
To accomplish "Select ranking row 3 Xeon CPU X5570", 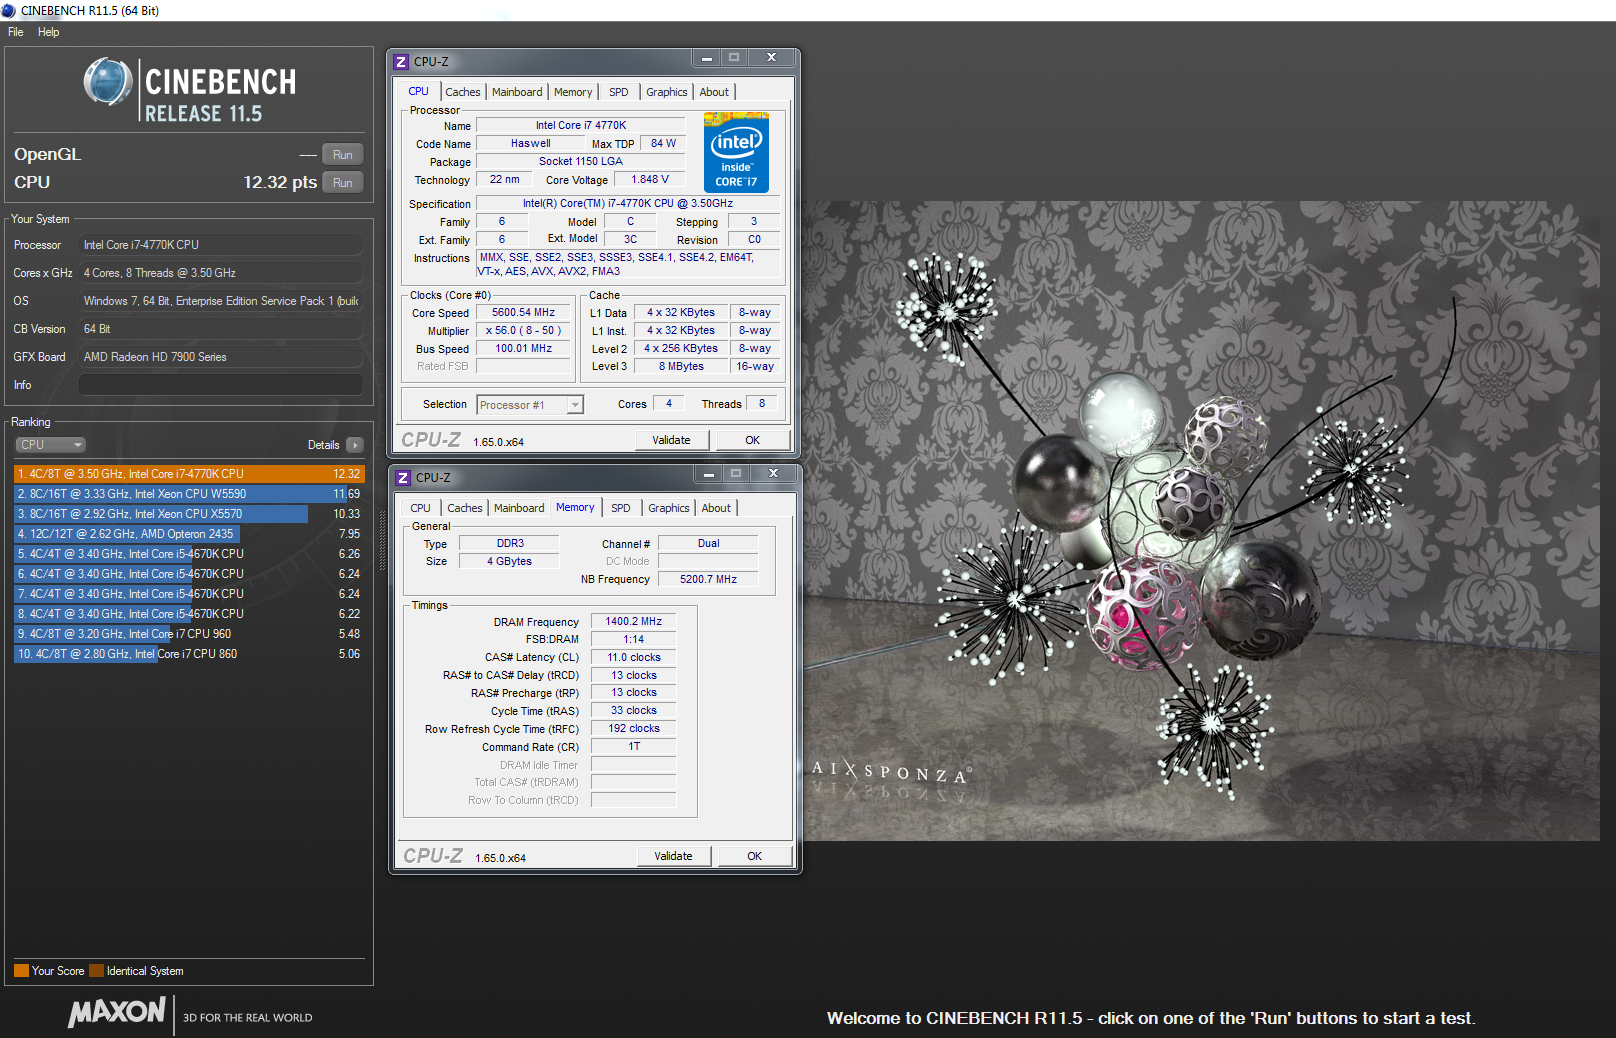I will click(189, 514).
